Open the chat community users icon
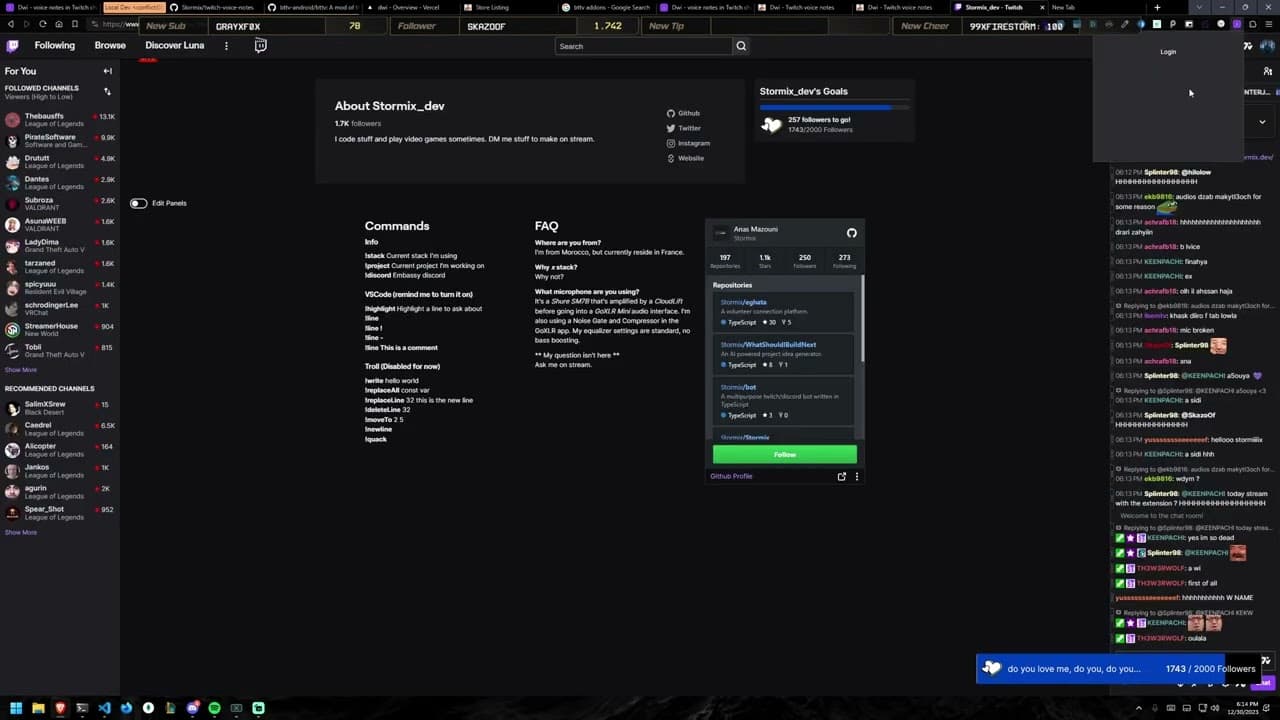 (1268, 71)
